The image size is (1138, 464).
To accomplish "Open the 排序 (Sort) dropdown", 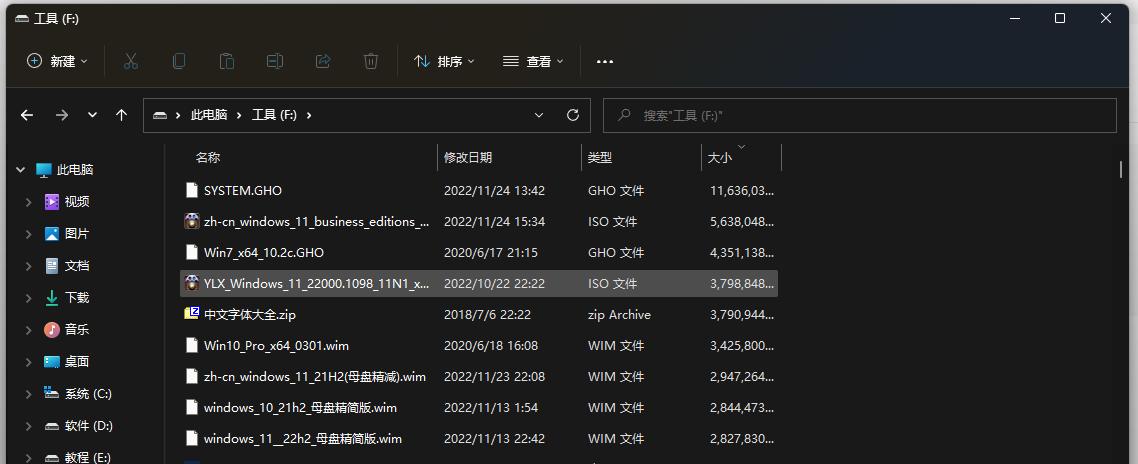I will point(444,62).
